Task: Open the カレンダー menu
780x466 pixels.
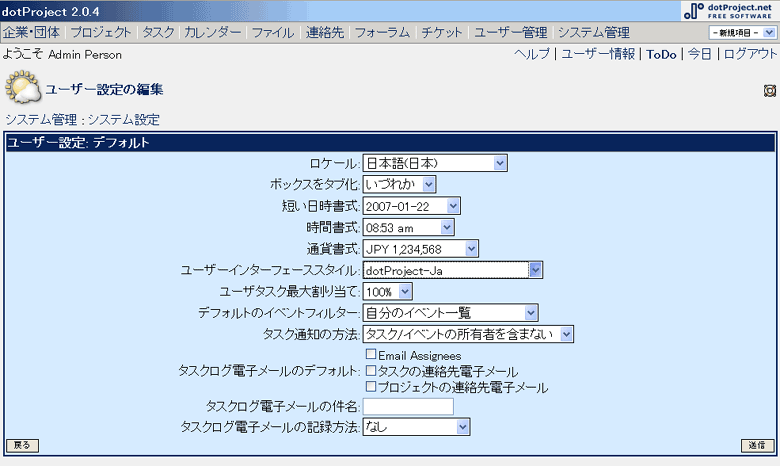Action: coord(212,32)
